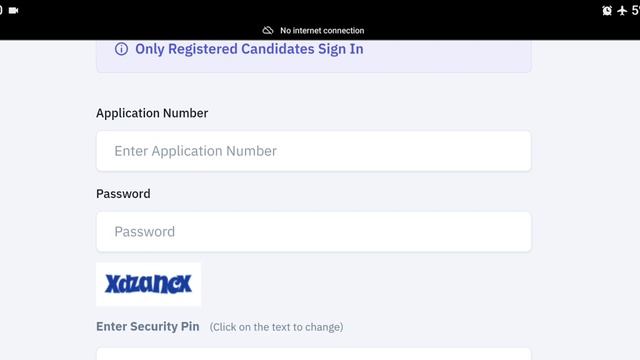Tap the video camera recording icon
The height and width of the screenshot is (360, 640).
pos(13,11)
